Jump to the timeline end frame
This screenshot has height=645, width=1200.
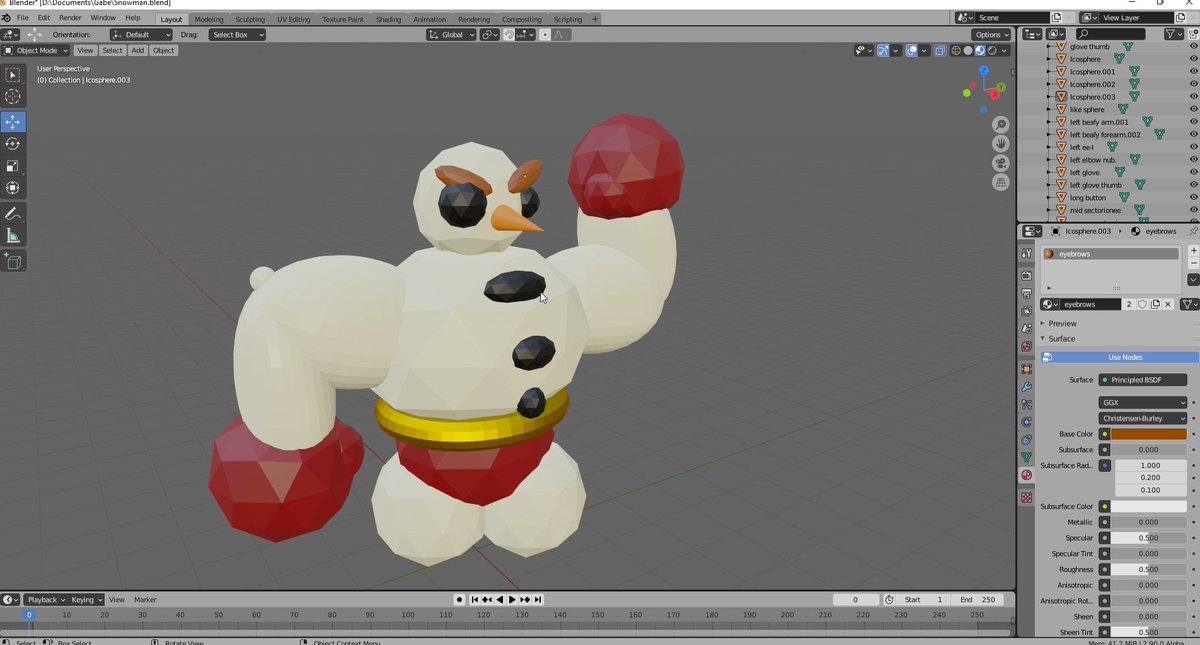[538, 599]
